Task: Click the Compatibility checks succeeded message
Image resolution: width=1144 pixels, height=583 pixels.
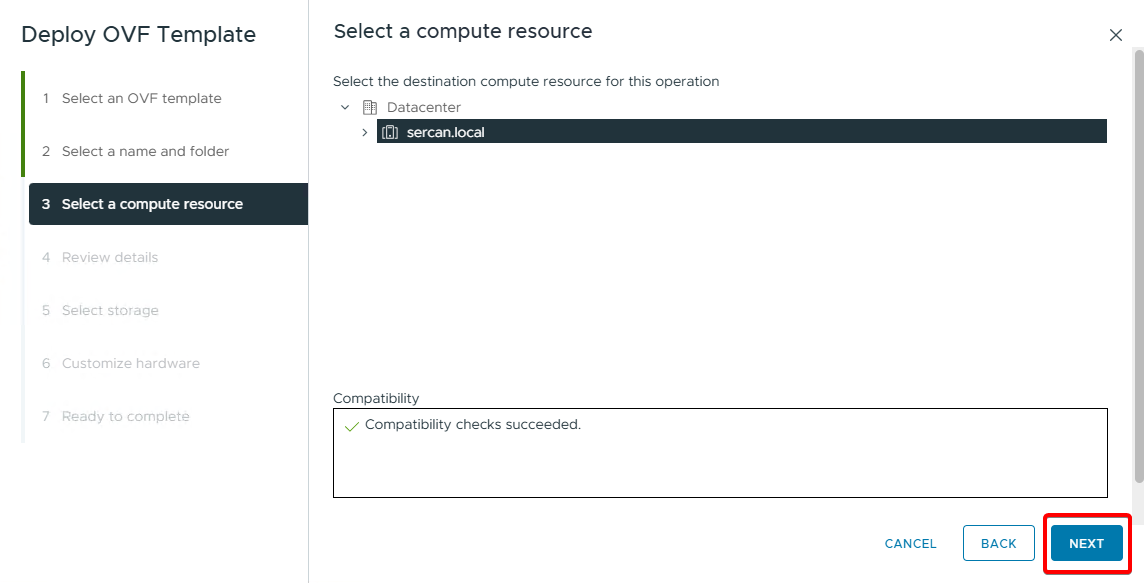Action: (472, 425)
